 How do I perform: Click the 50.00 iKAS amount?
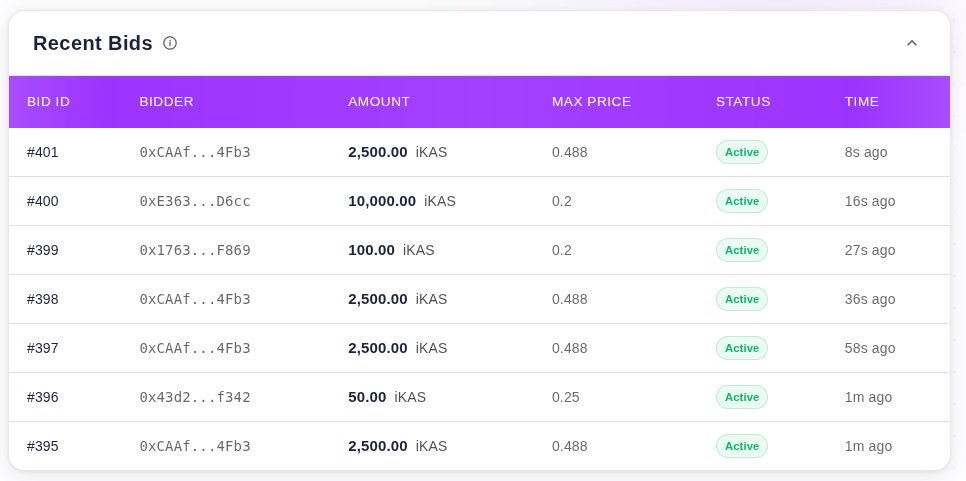pyautogui.click(x=387, y=397)
